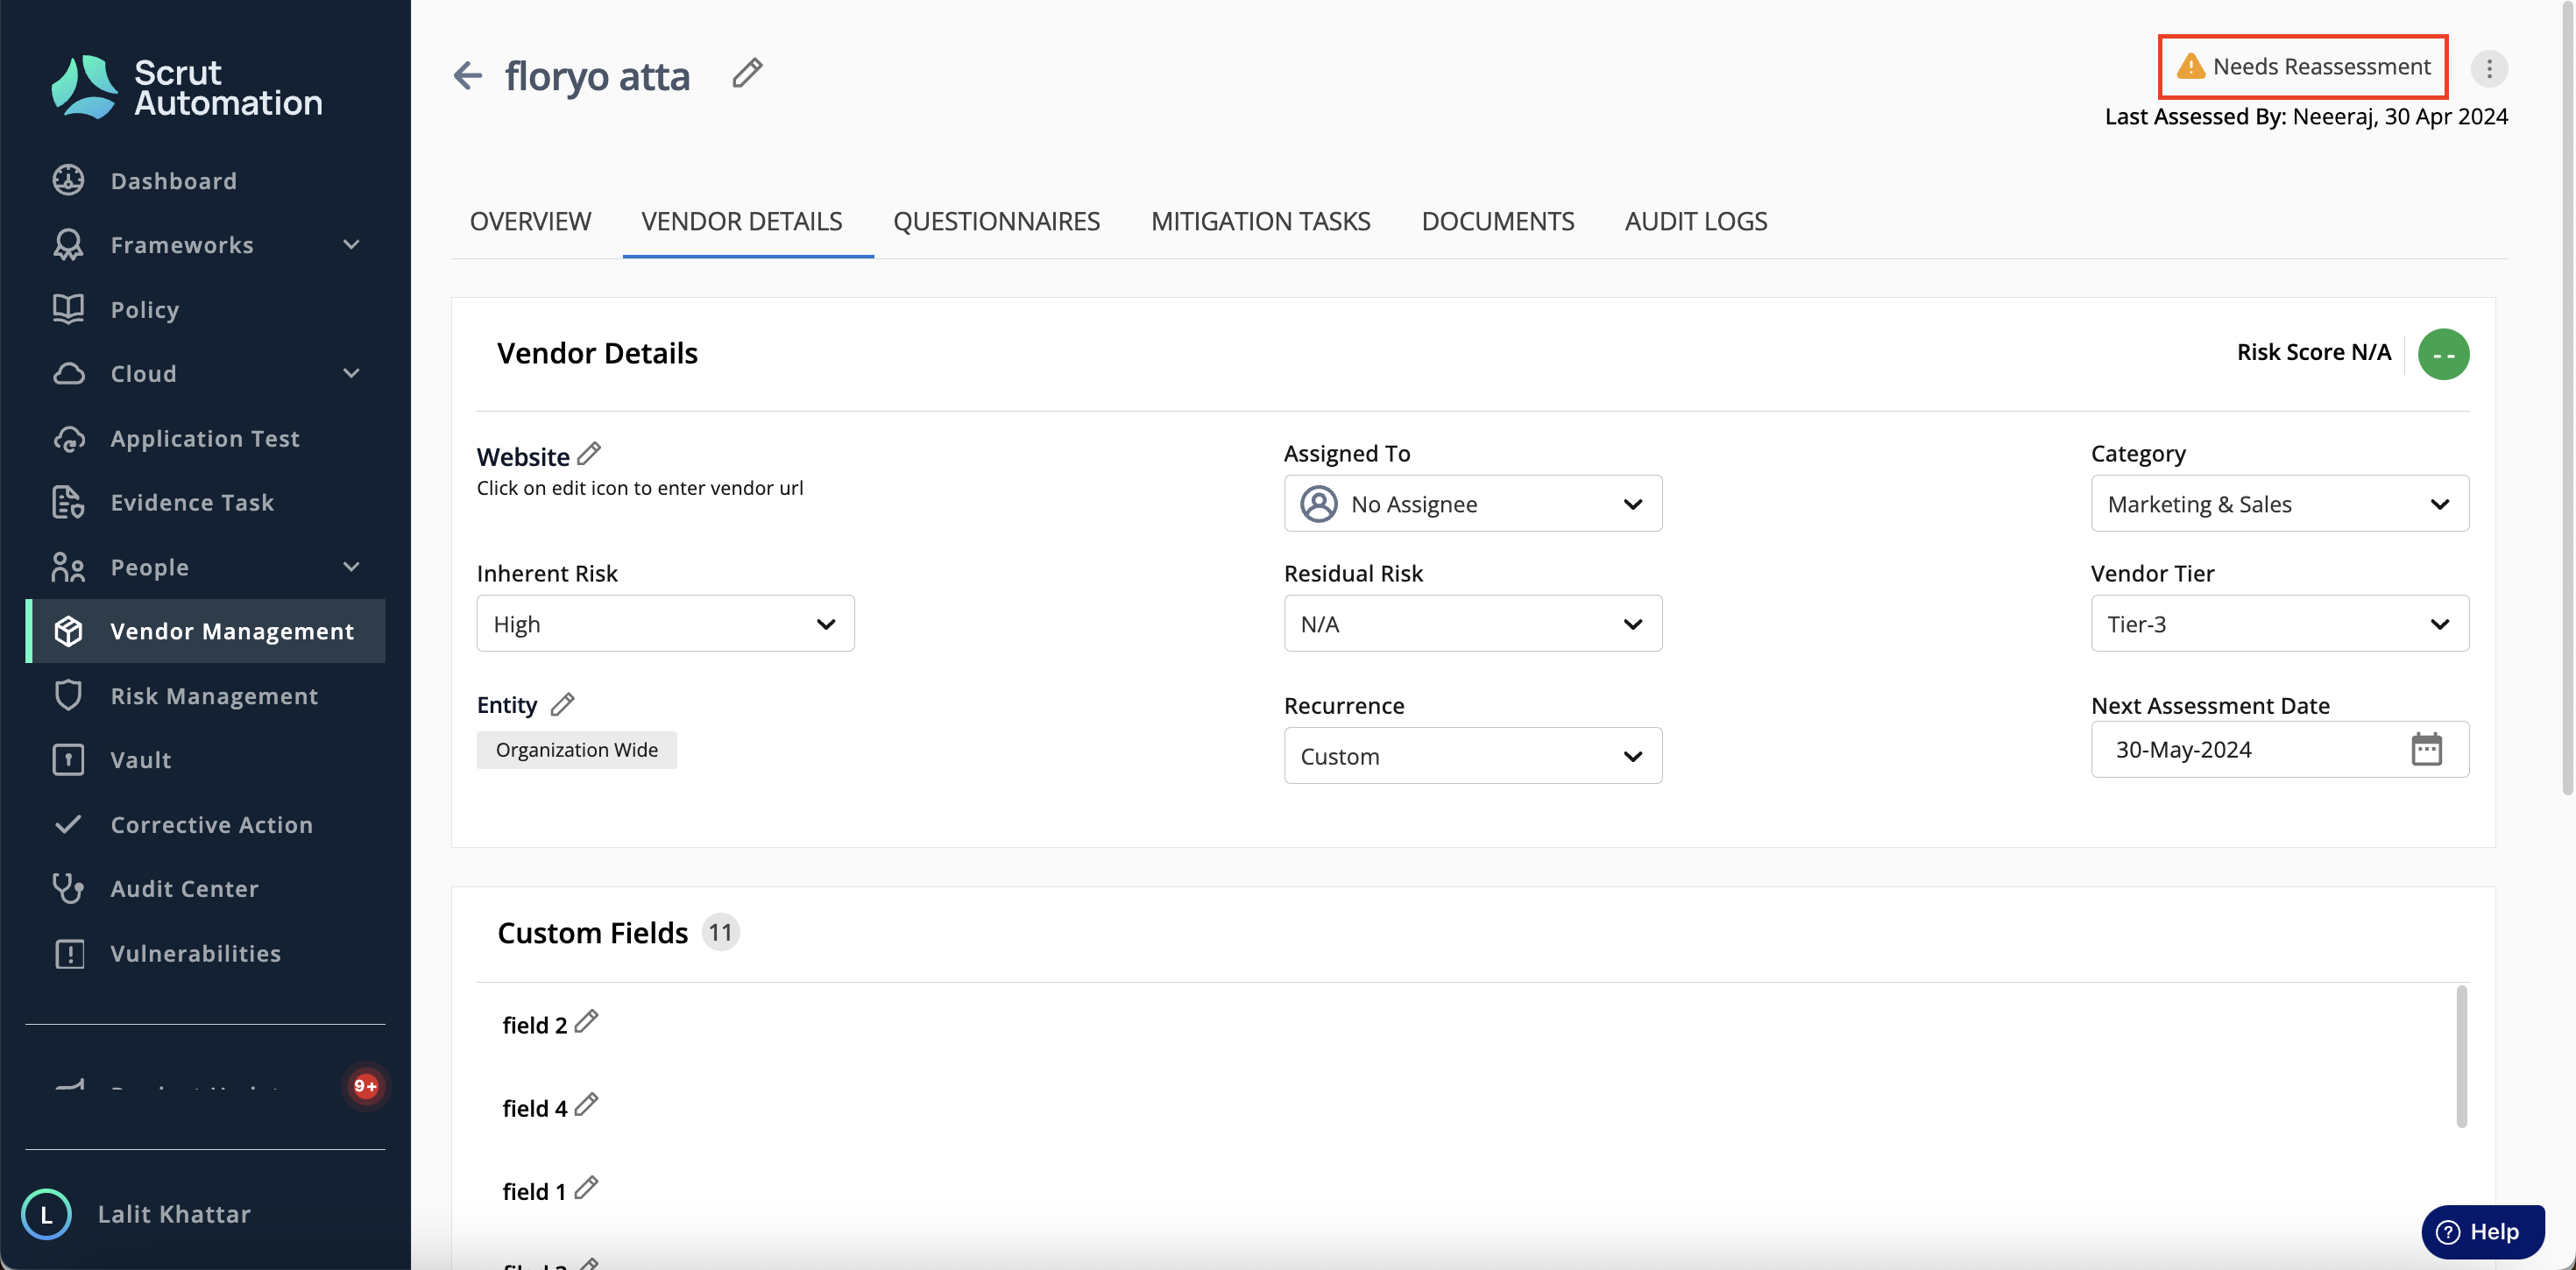Click the back arrow next to floryo atta

[467, 75]
